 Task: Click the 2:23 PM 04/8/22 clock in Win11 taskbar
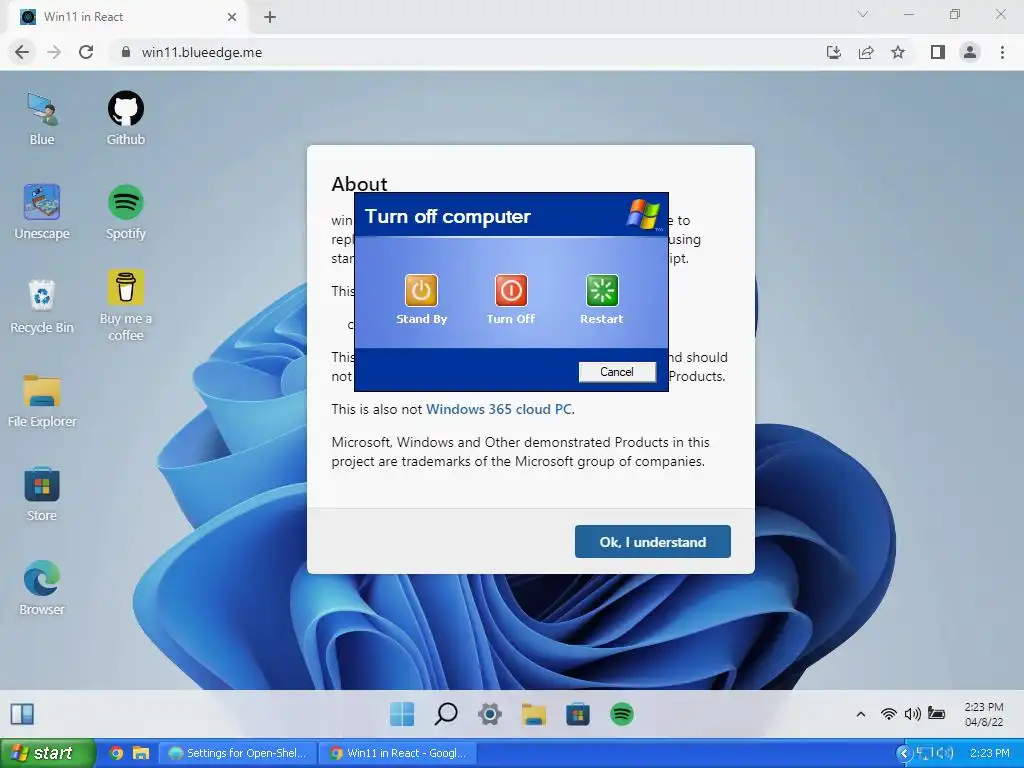click(x=984, y=714)
